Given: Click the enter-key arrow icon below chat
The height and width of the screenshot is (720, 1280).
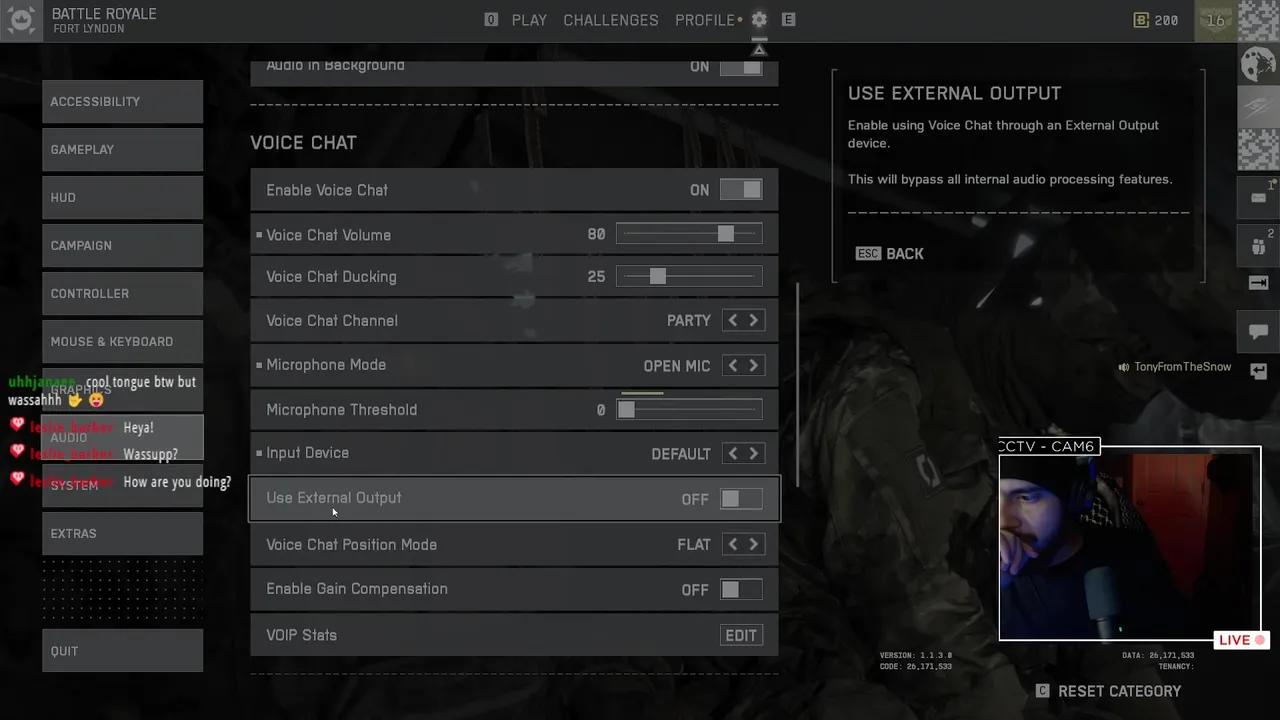Looking at the screenshot, I should tap(1258, 371).
